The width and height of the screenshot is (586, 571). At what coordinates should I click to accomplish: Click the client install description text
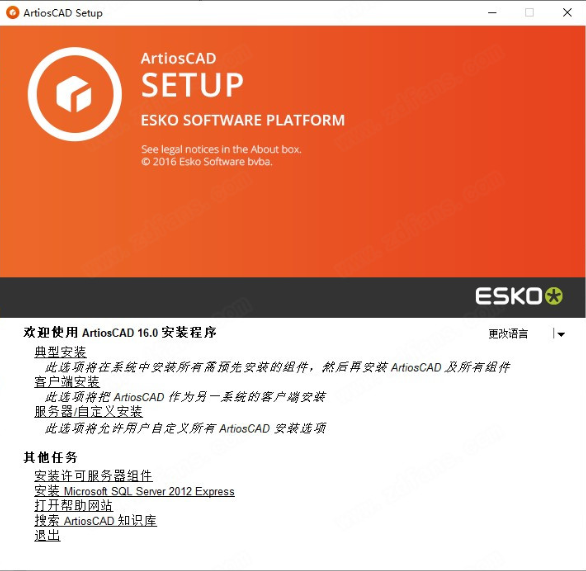185,396
